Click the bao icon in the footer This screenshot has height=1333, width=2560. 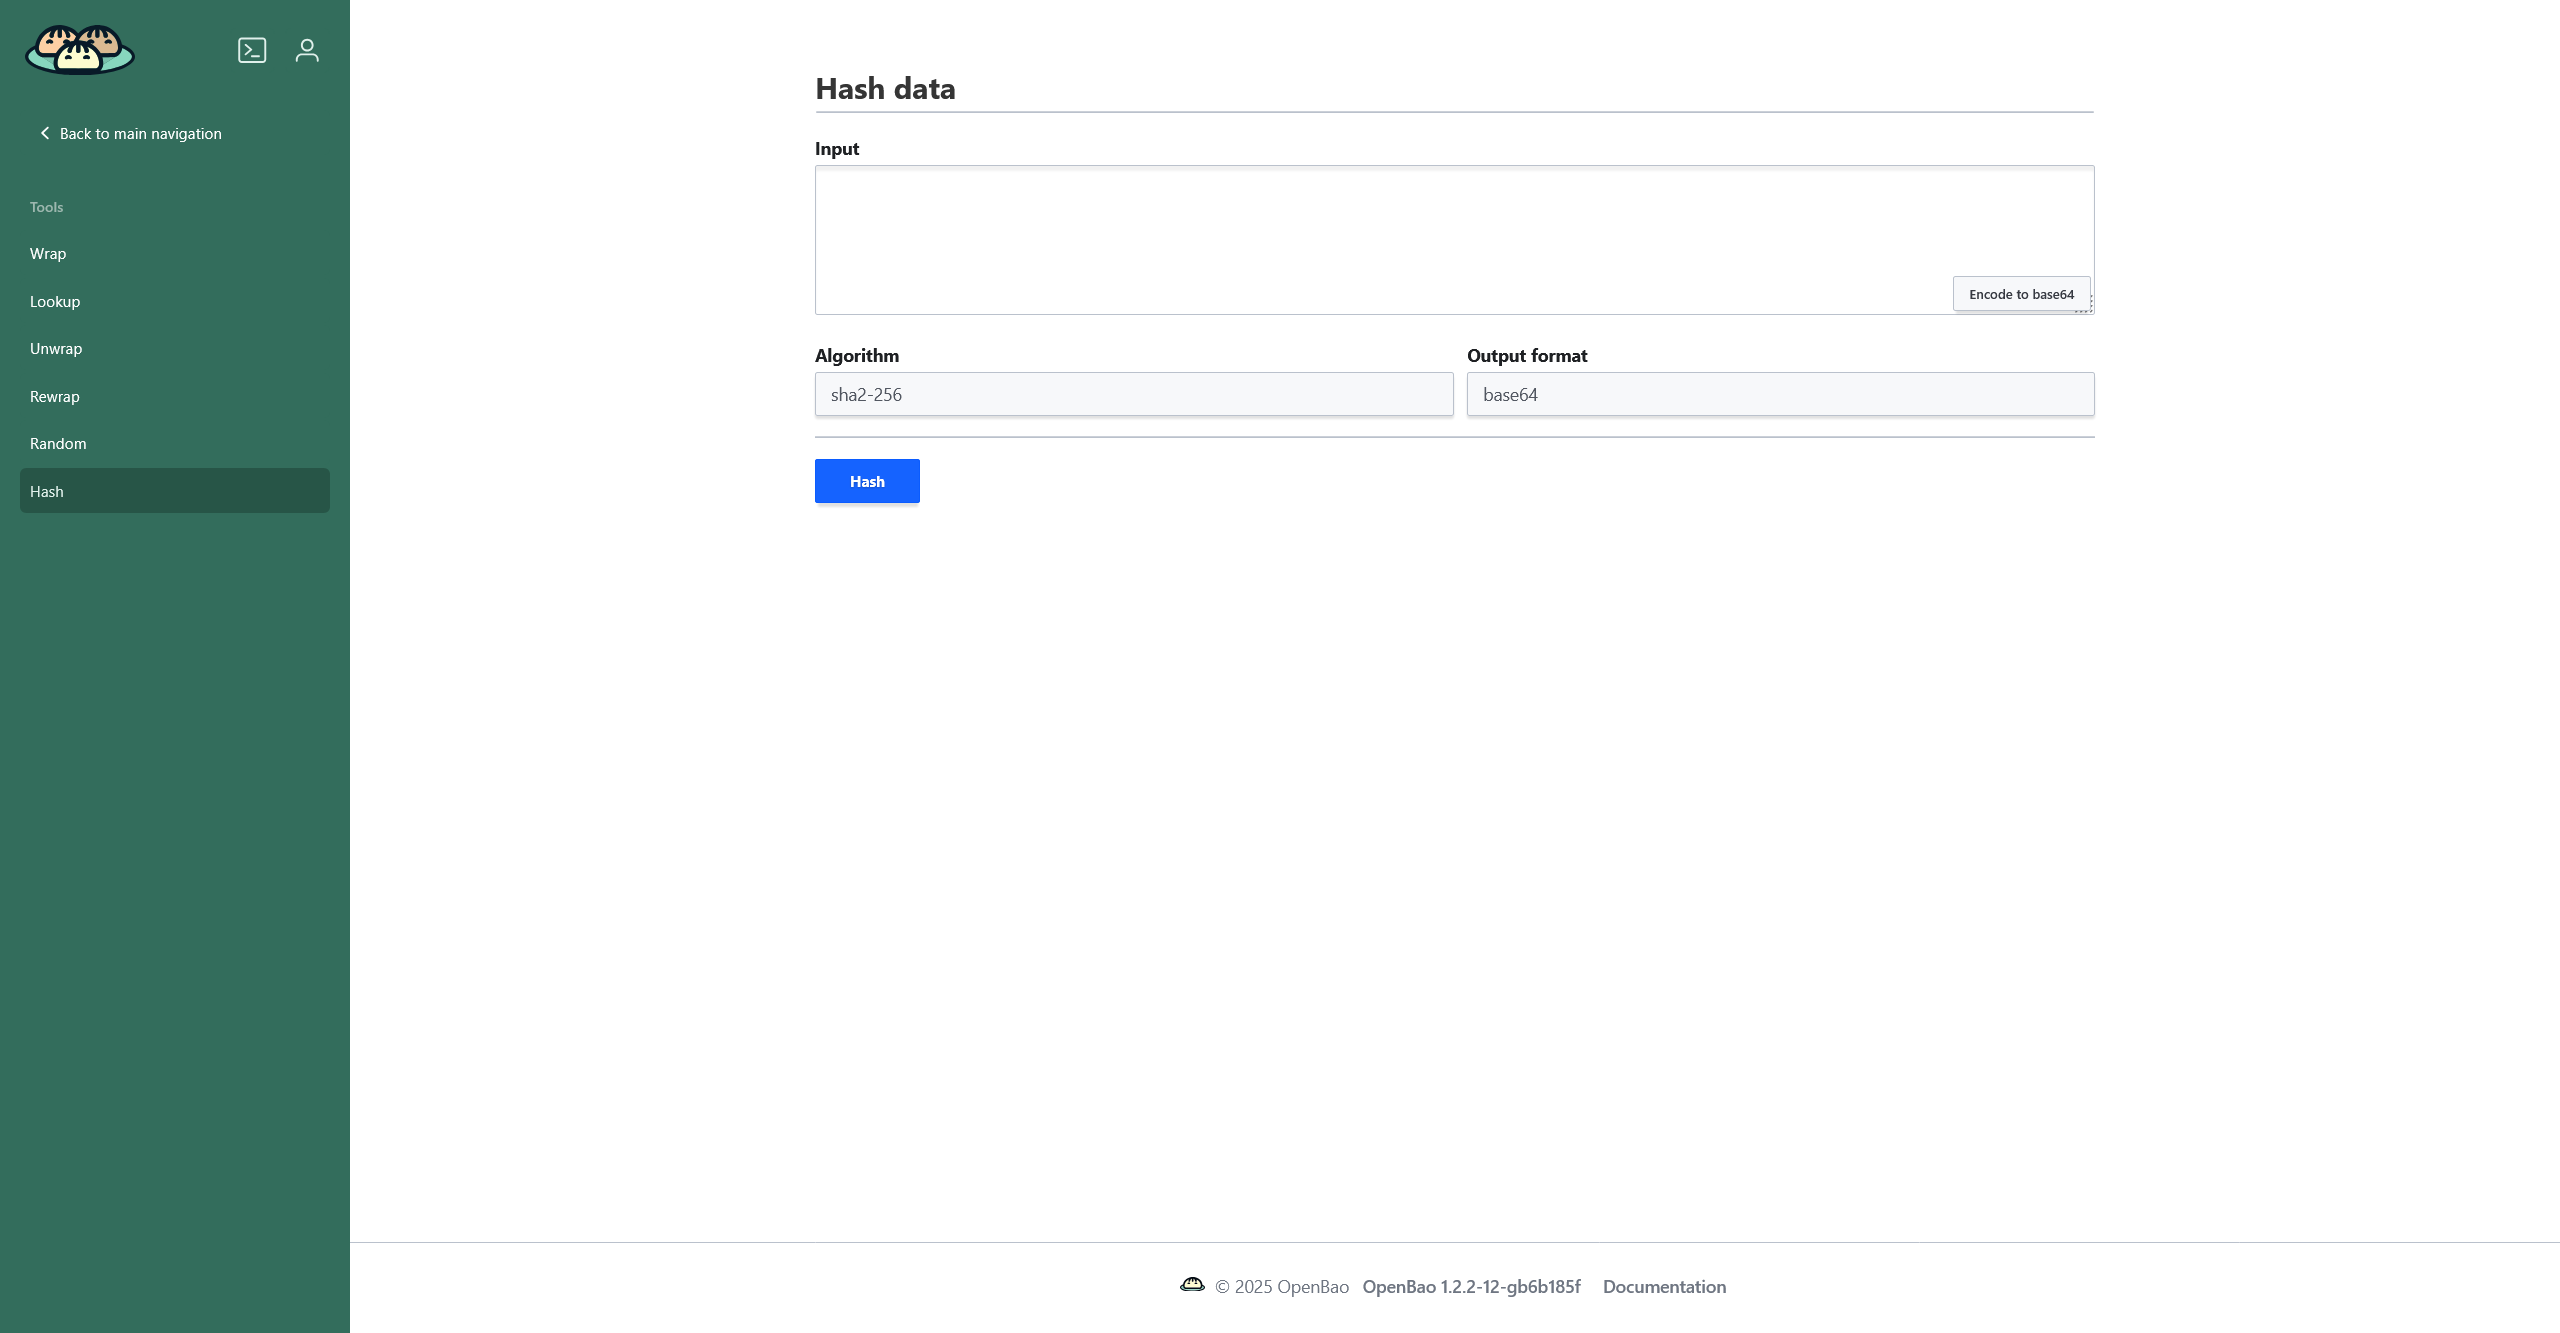click(1192, 1285)
